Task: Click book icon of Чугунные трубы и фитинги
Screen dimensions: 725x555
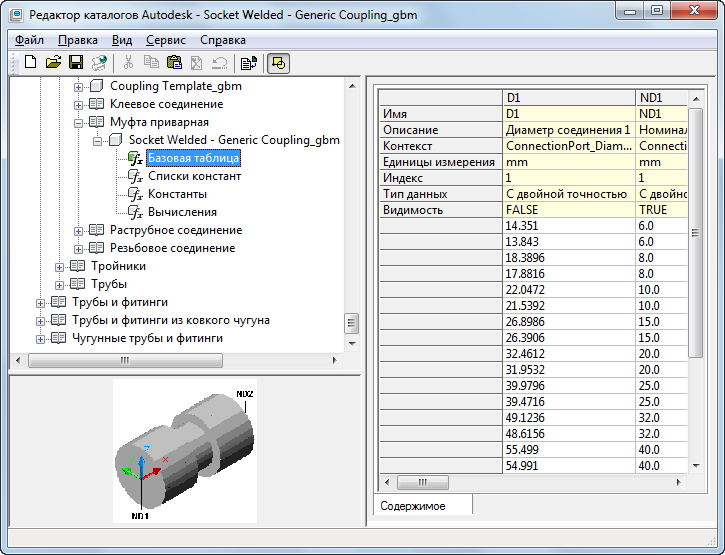Action: (58, 338)
